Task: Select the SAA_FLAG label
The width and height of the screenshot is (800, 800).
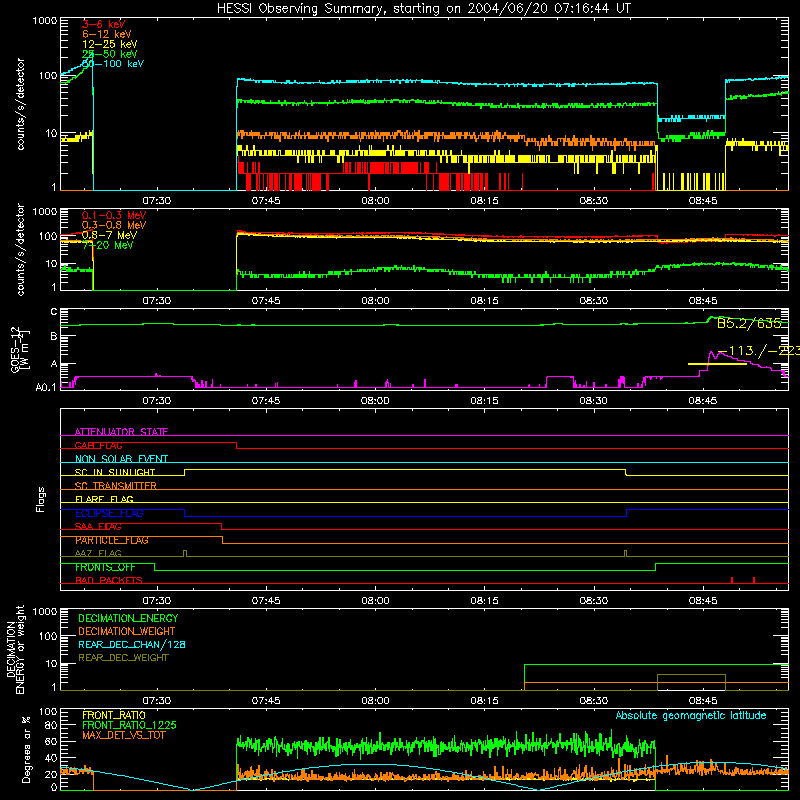Action: click(98, 527)
